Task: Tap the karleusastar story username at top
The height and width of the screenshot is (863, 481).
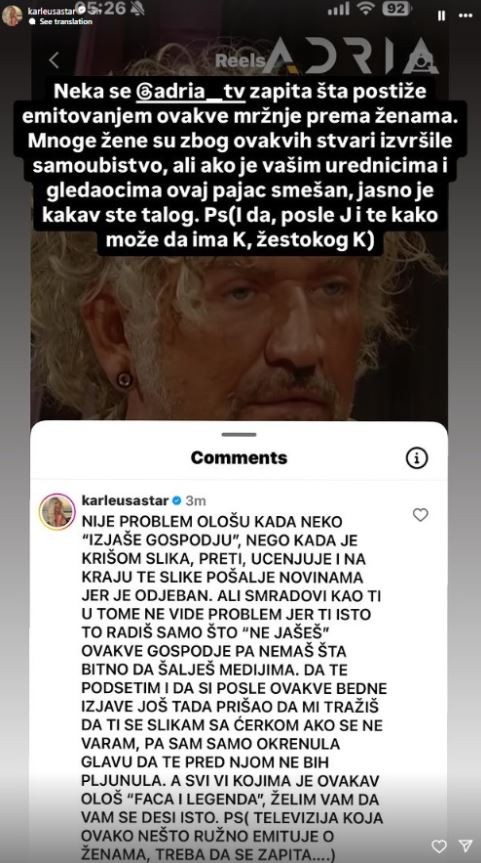Action: coord(51,11)
